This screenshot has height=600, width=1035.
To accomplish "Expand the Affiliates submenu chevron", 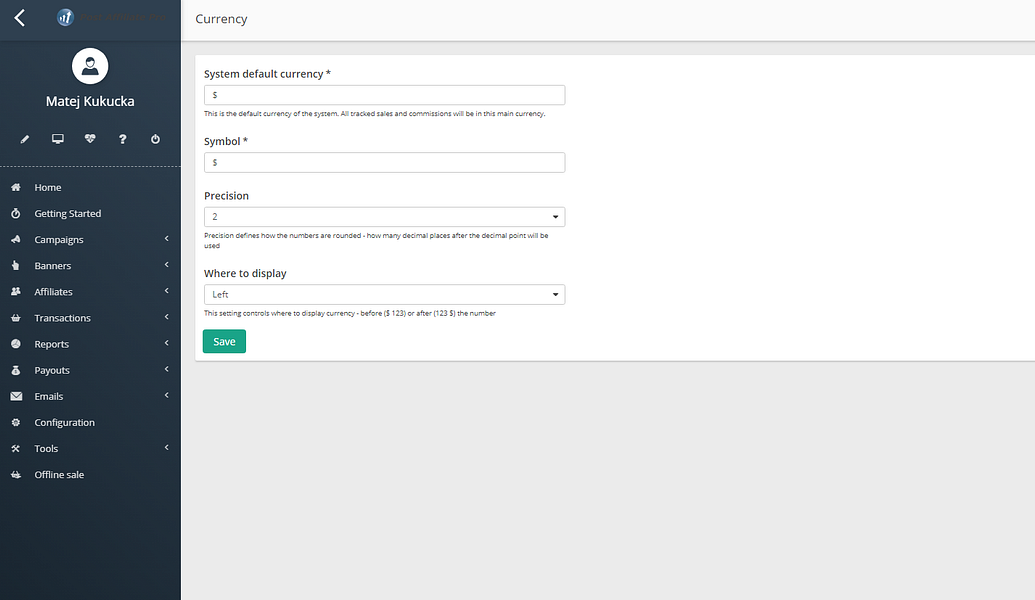I will coord(166,291).
